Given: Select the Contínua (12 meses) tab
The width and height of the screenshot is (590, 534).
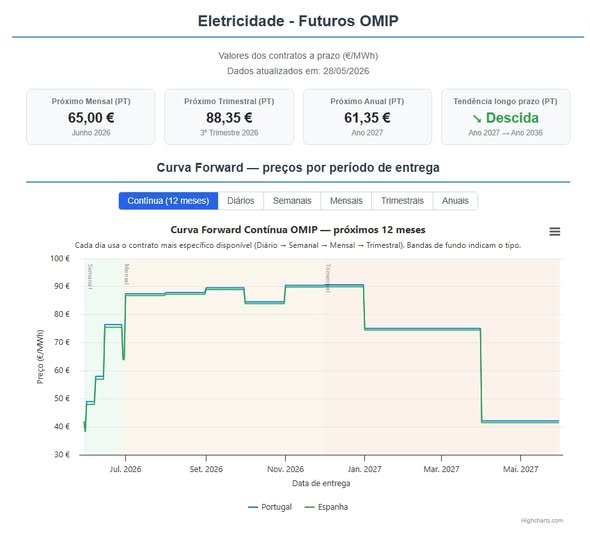Looking at the screenshot, I should [x=168, y=201].
